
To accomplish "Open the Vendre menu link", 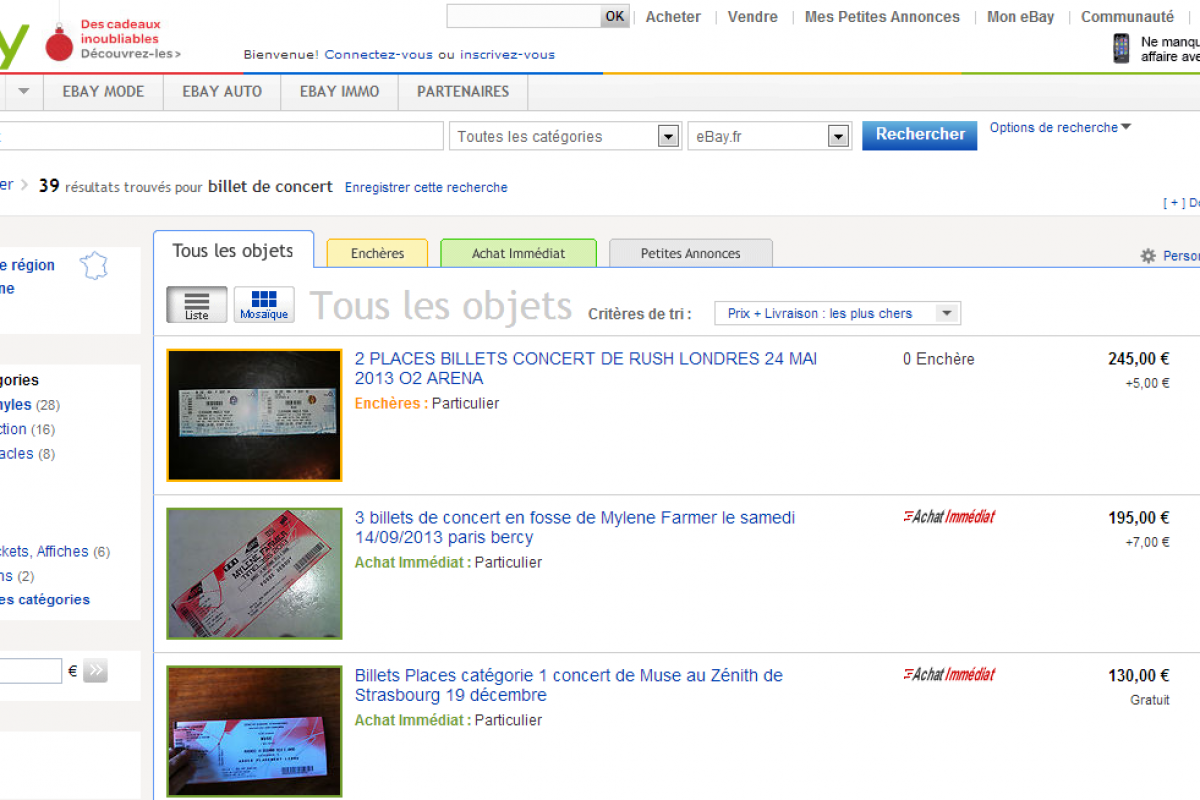I will [x=753, y=17].
